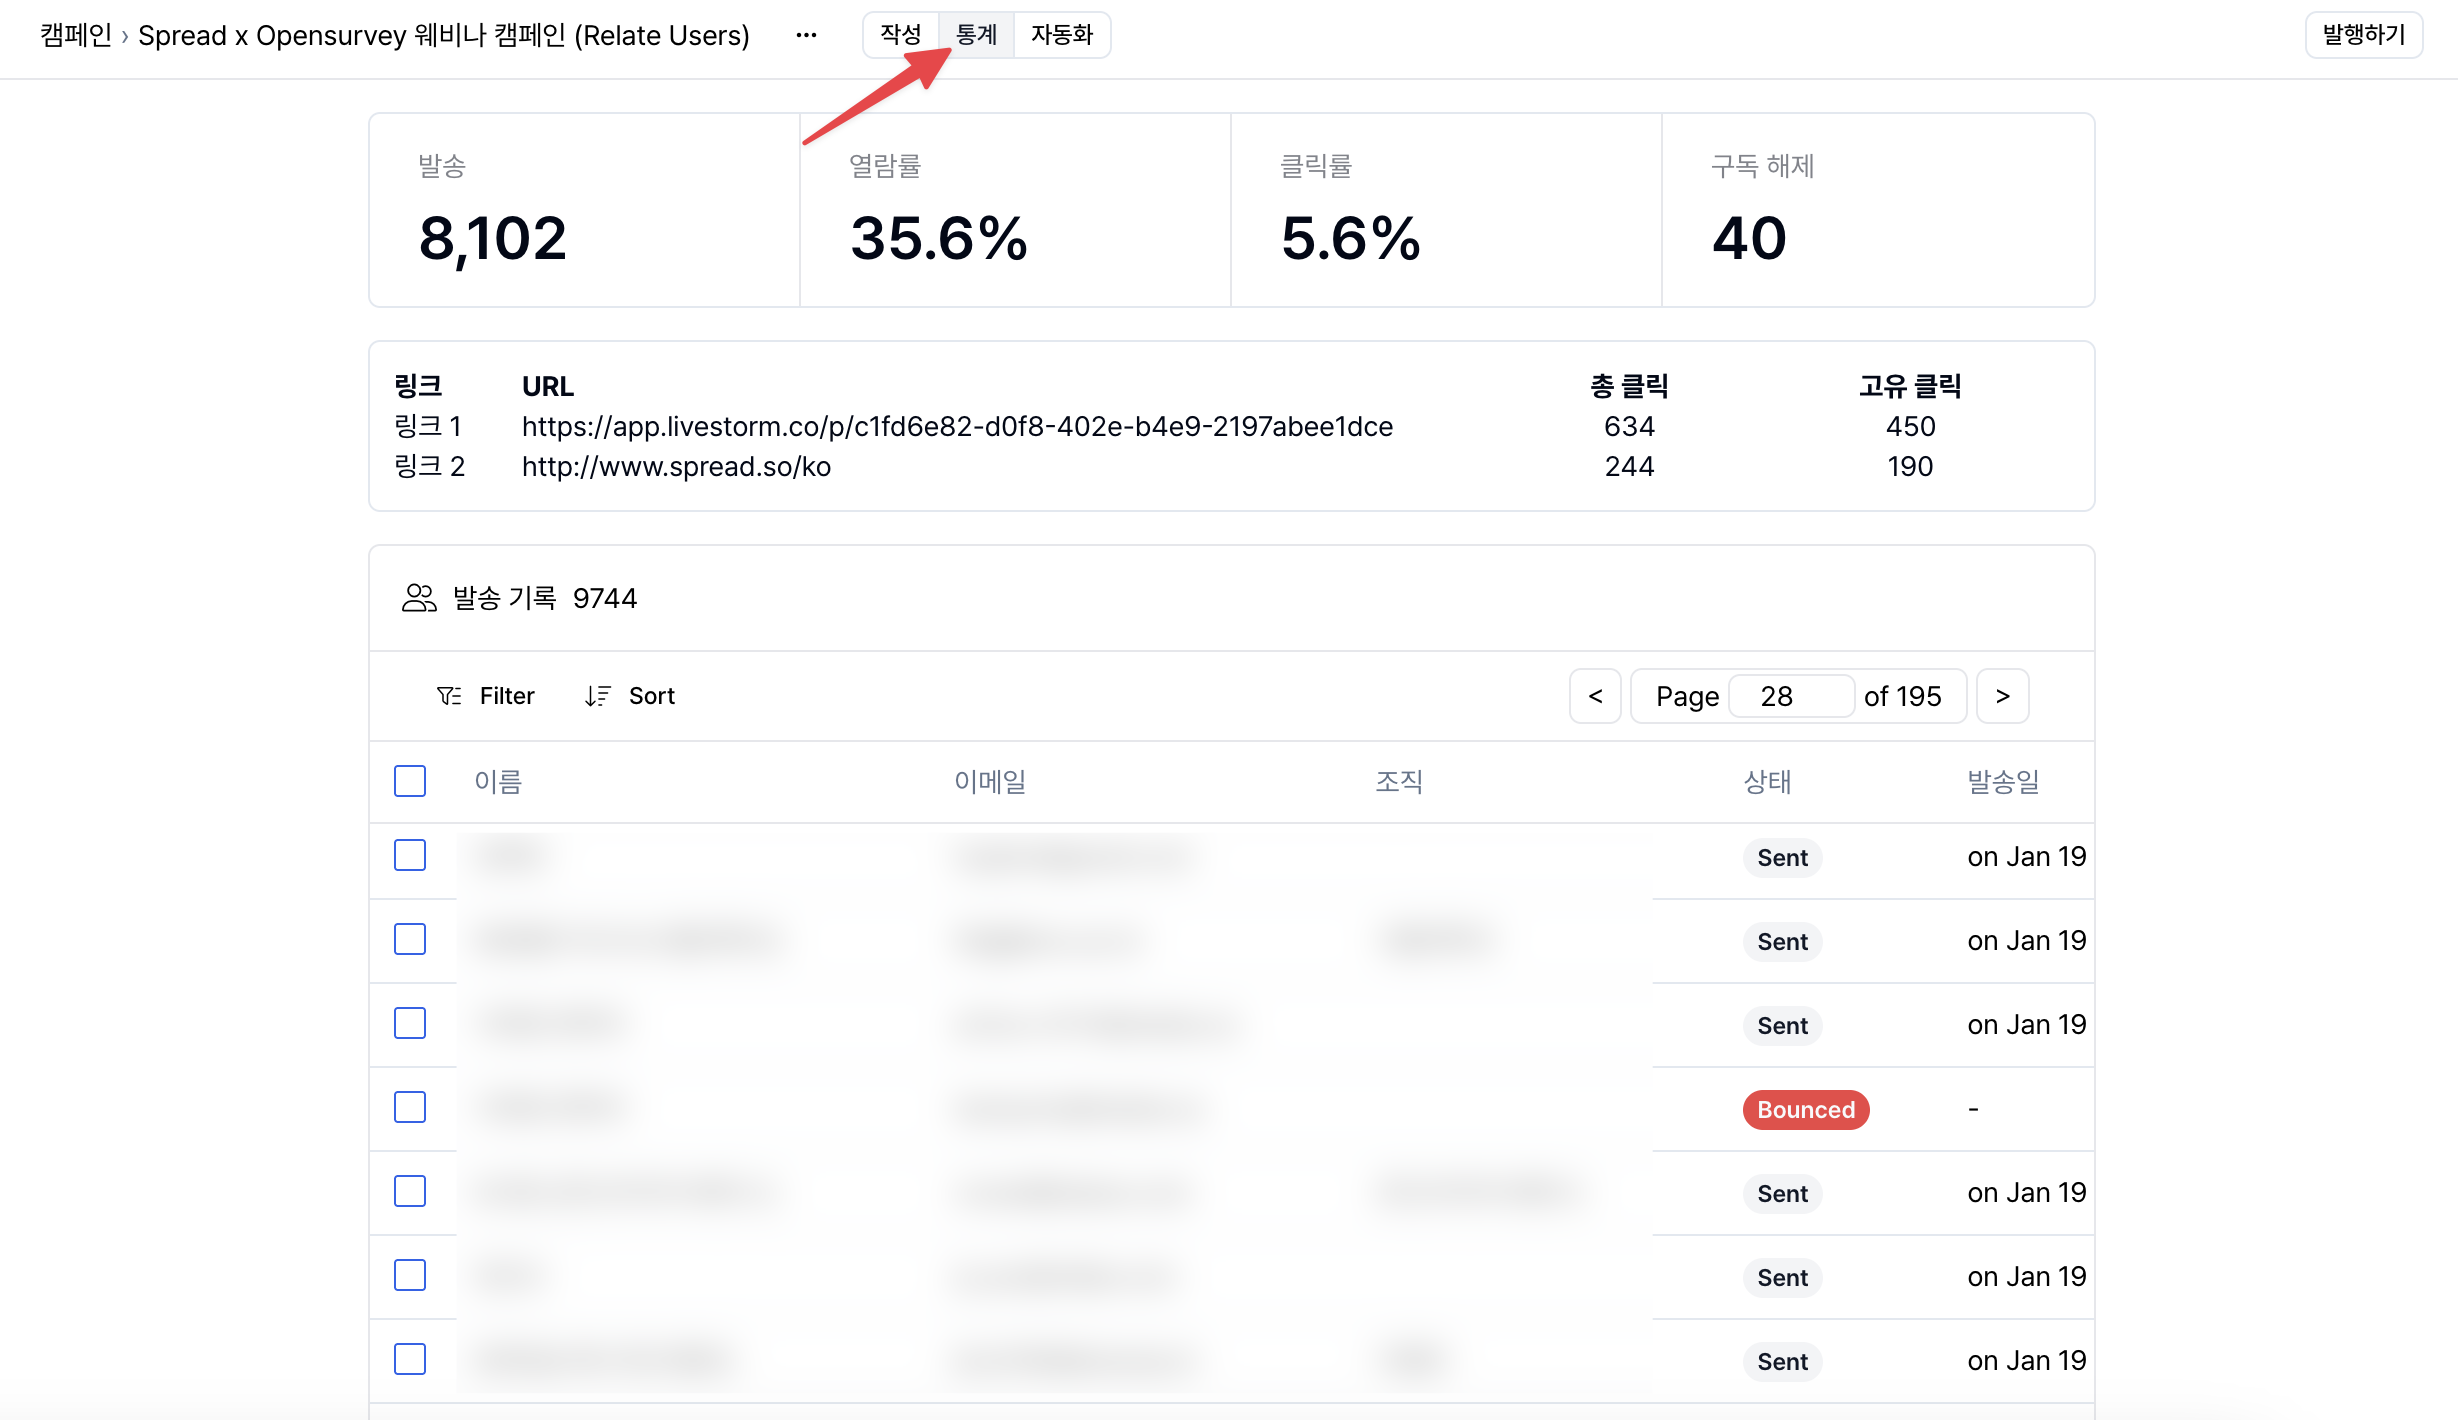Click the Bounced status badge
The image size is (2458, 1420).
(1805, 1109)
